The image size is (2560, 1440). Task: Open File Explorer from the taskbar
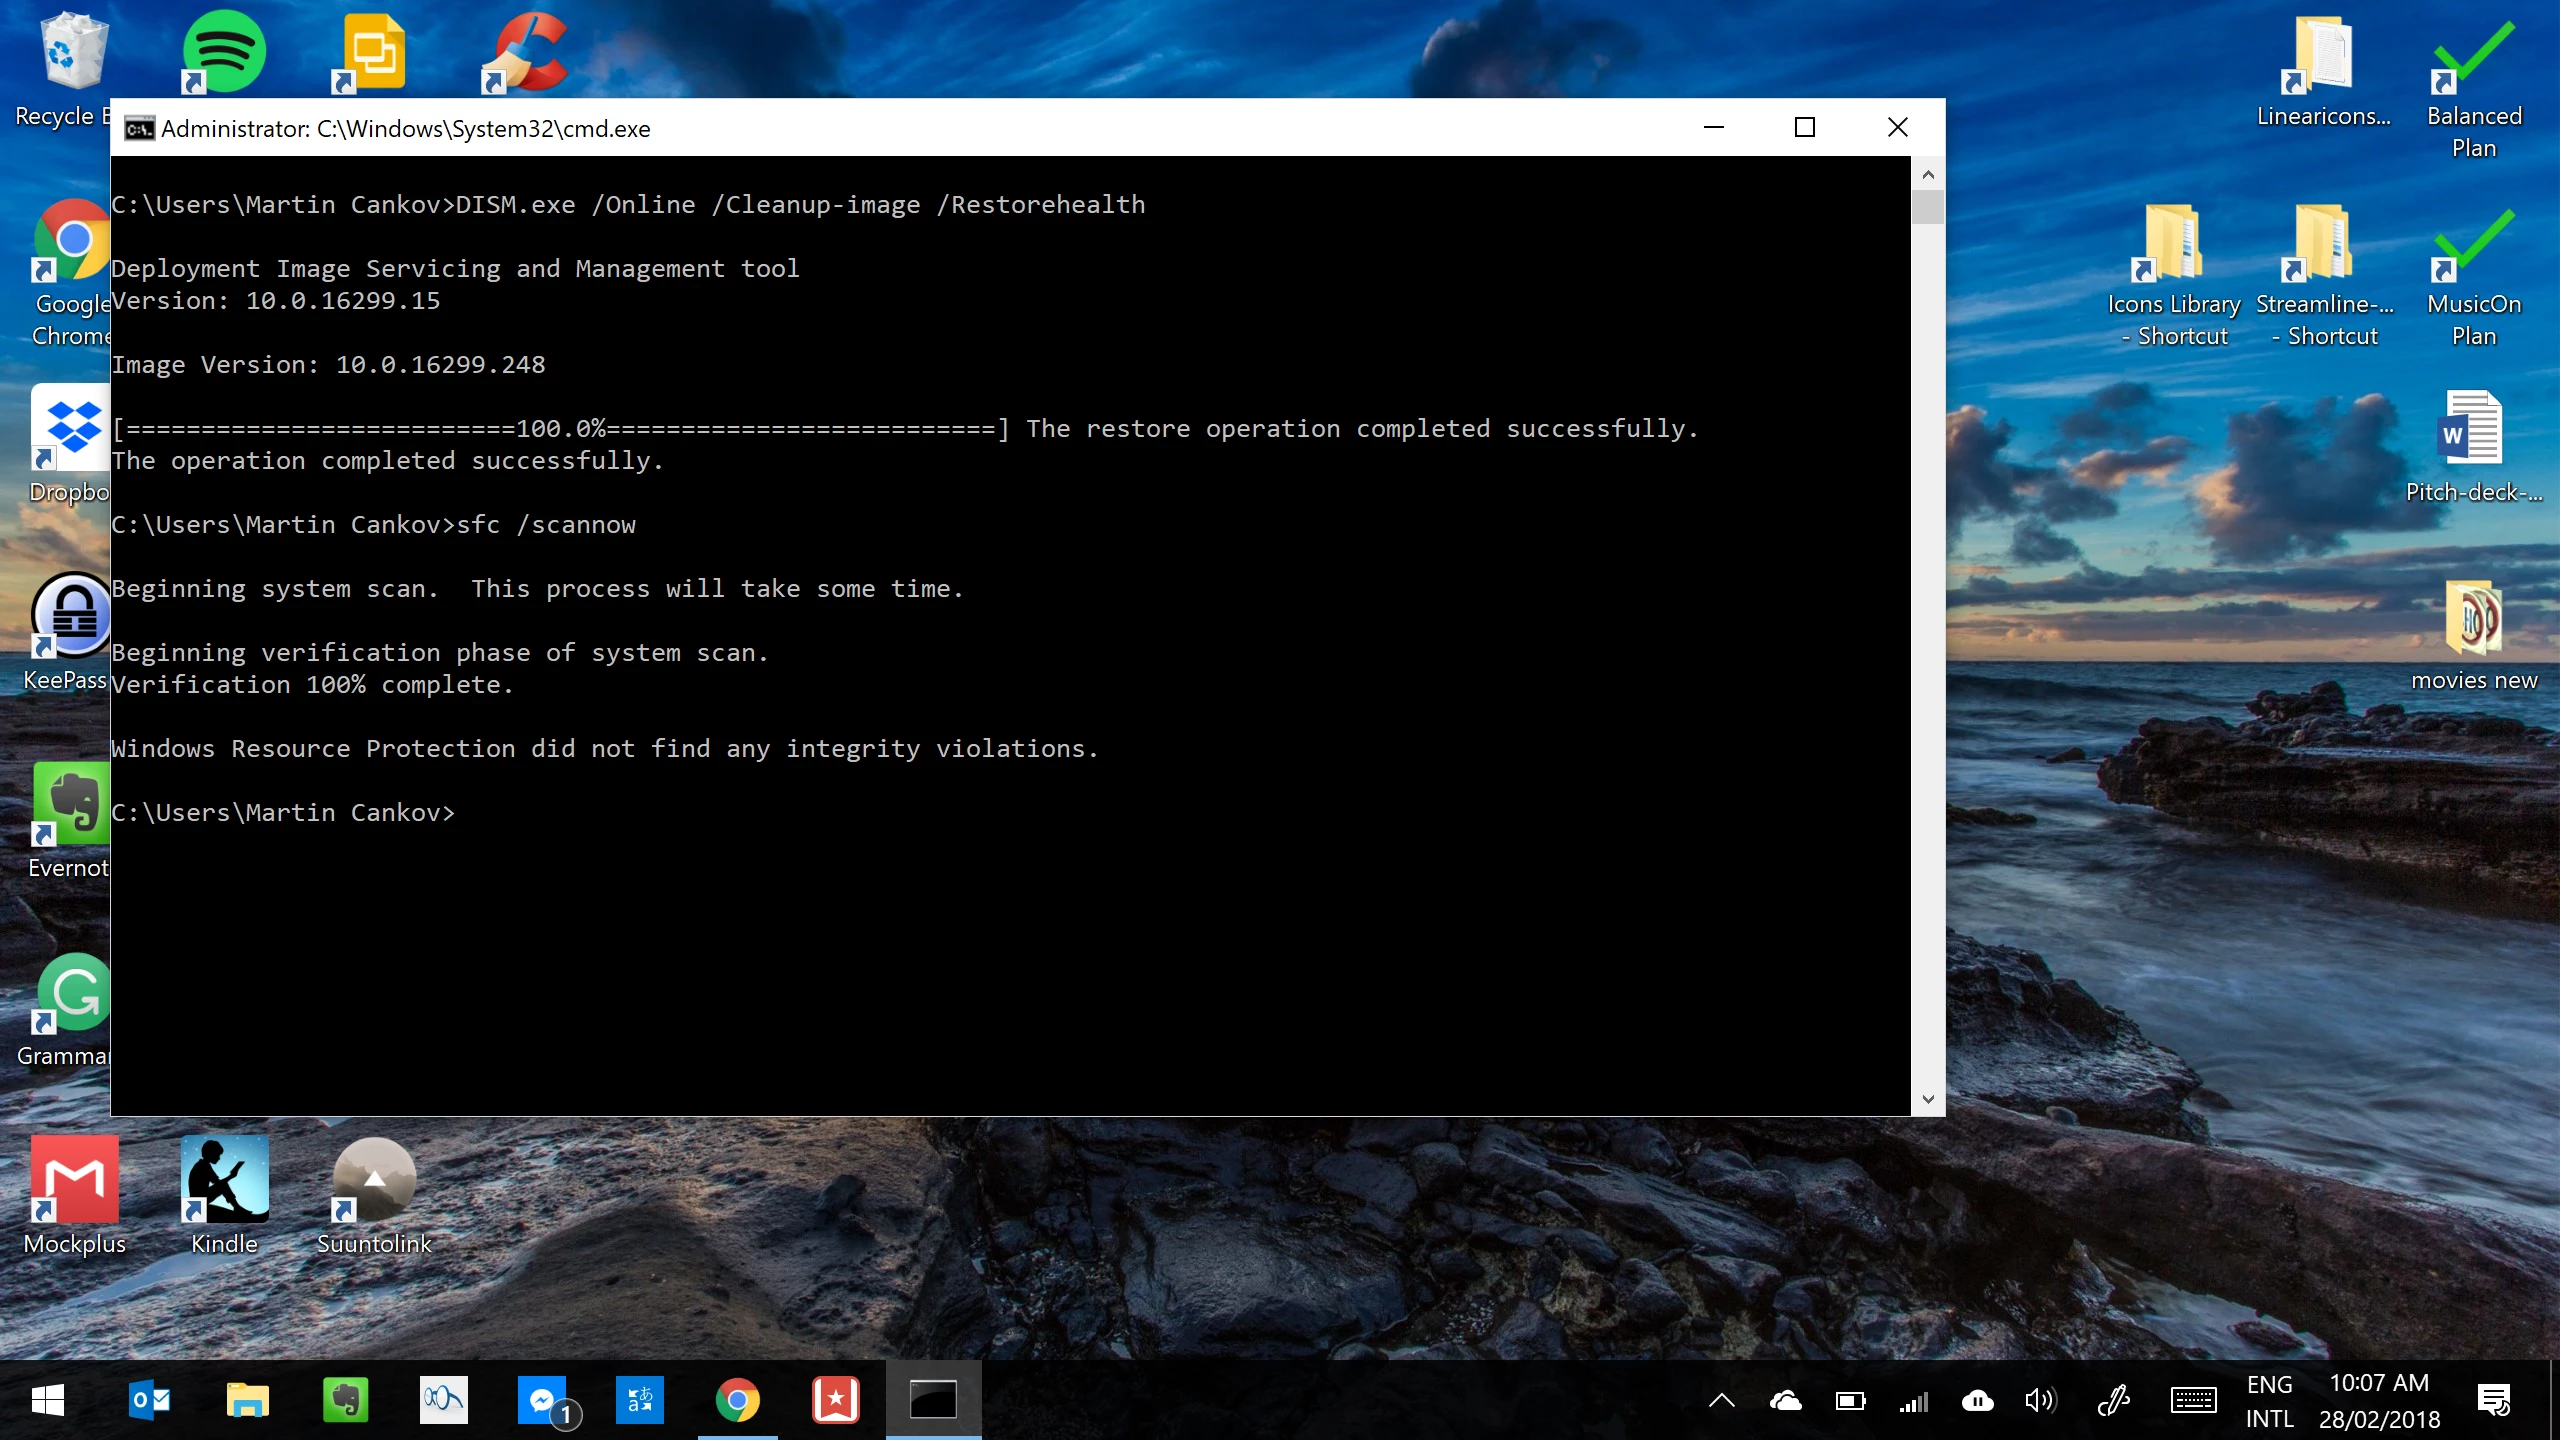coord(247,1401)
